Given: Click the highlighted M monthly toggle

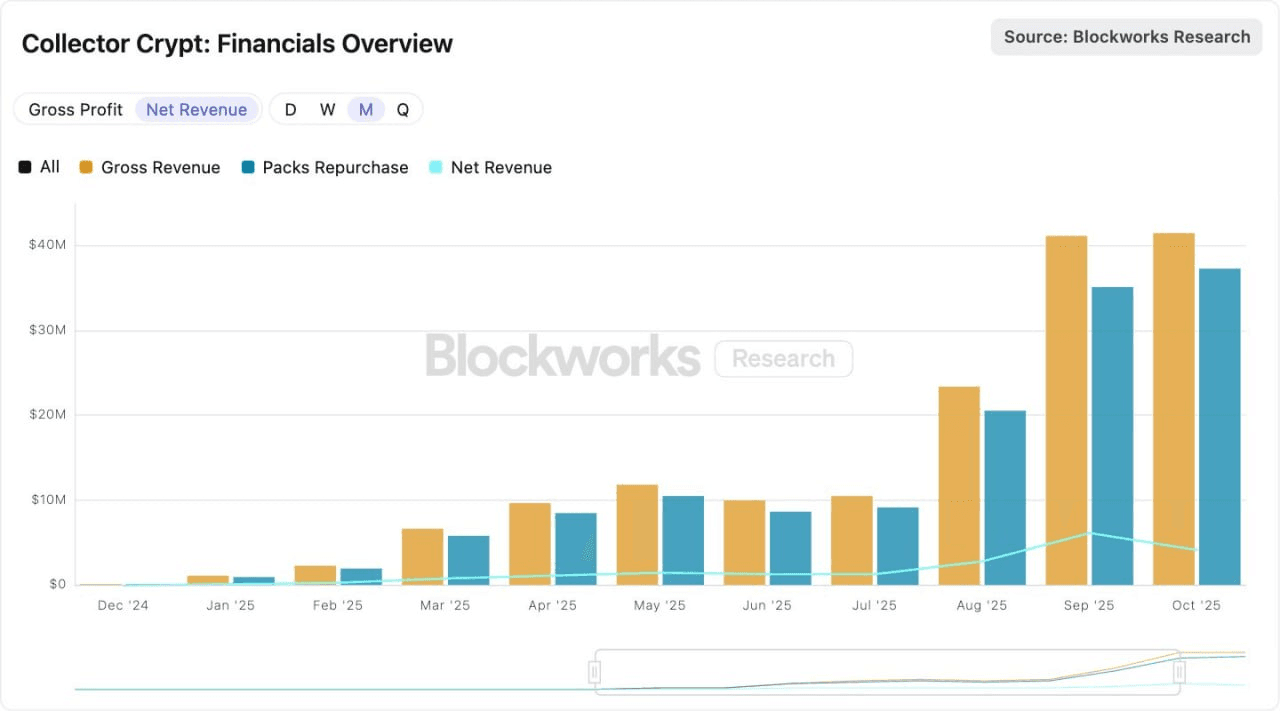Looking at the screenshot, I should (365, 109).
